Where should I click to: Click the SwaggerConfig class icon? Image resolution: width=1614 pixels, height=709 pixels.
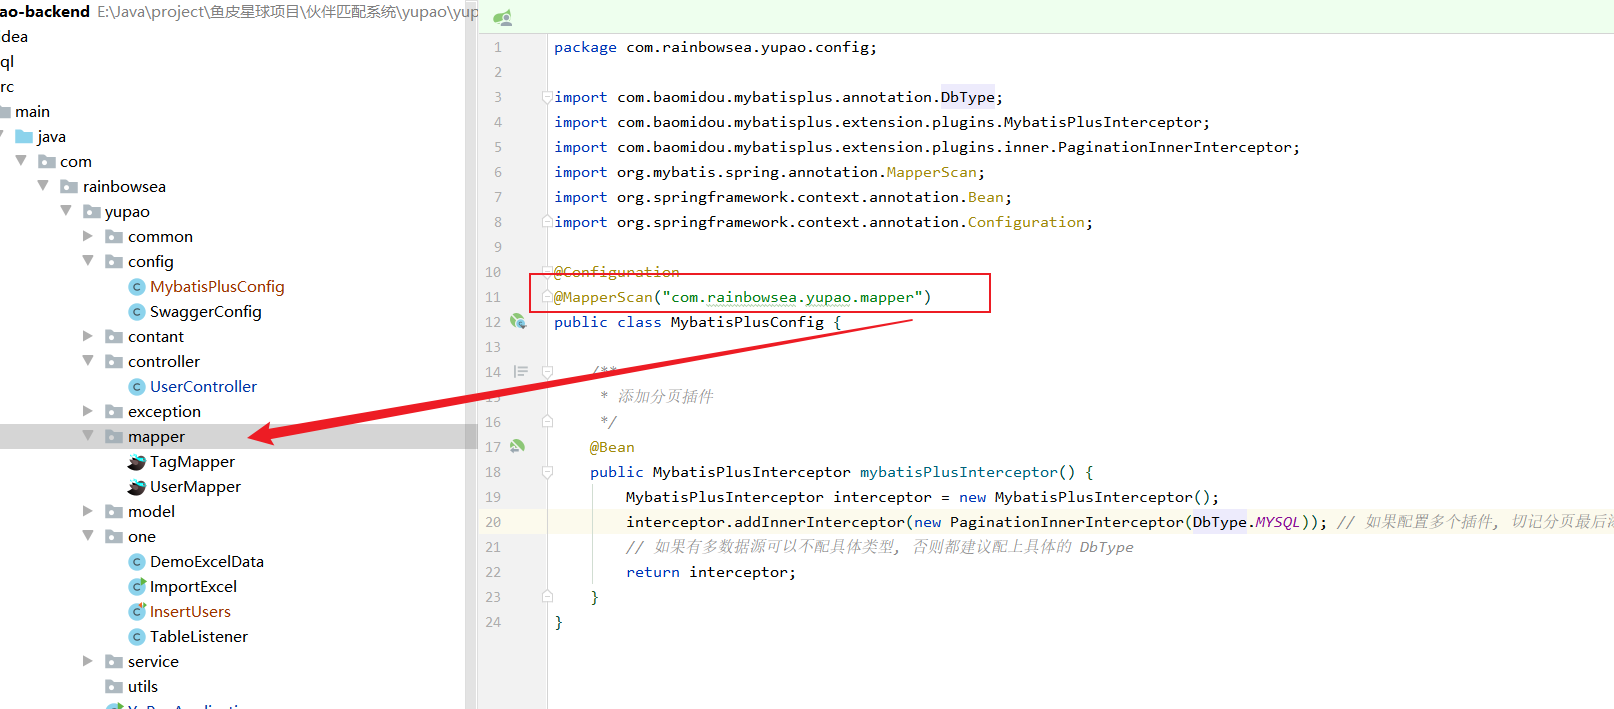pyautogui.click(x=137, y=312)
